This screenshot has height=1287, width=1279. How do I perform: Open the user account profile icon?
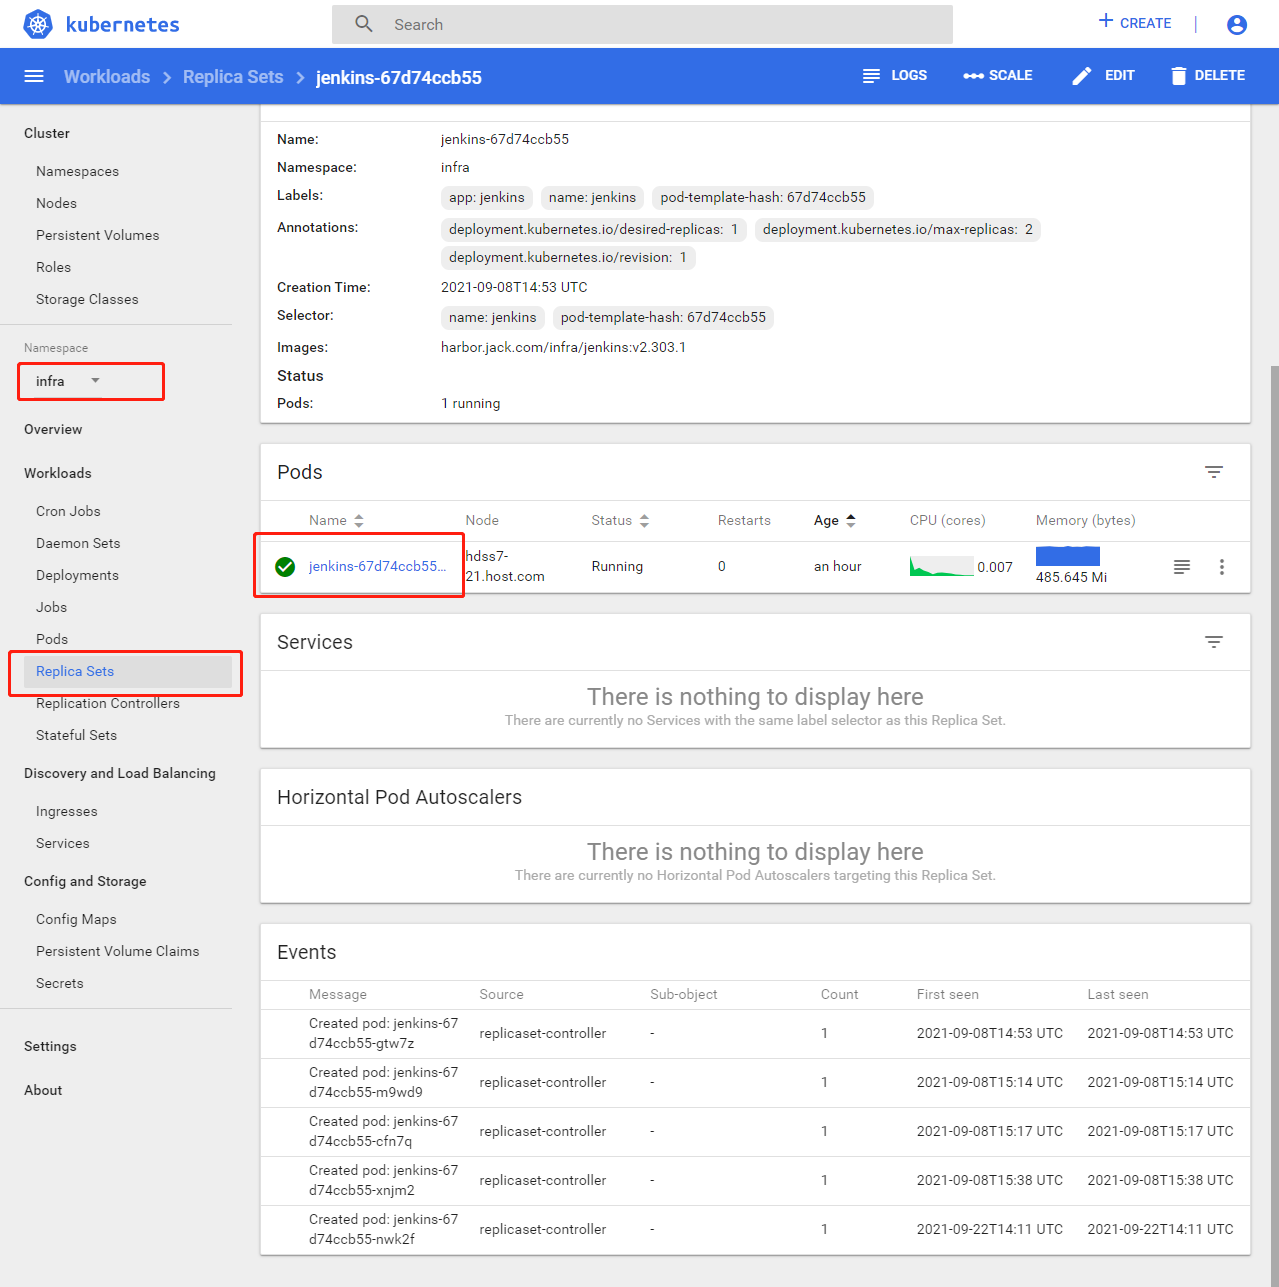pyautogui.click(x=1237, y=25)
